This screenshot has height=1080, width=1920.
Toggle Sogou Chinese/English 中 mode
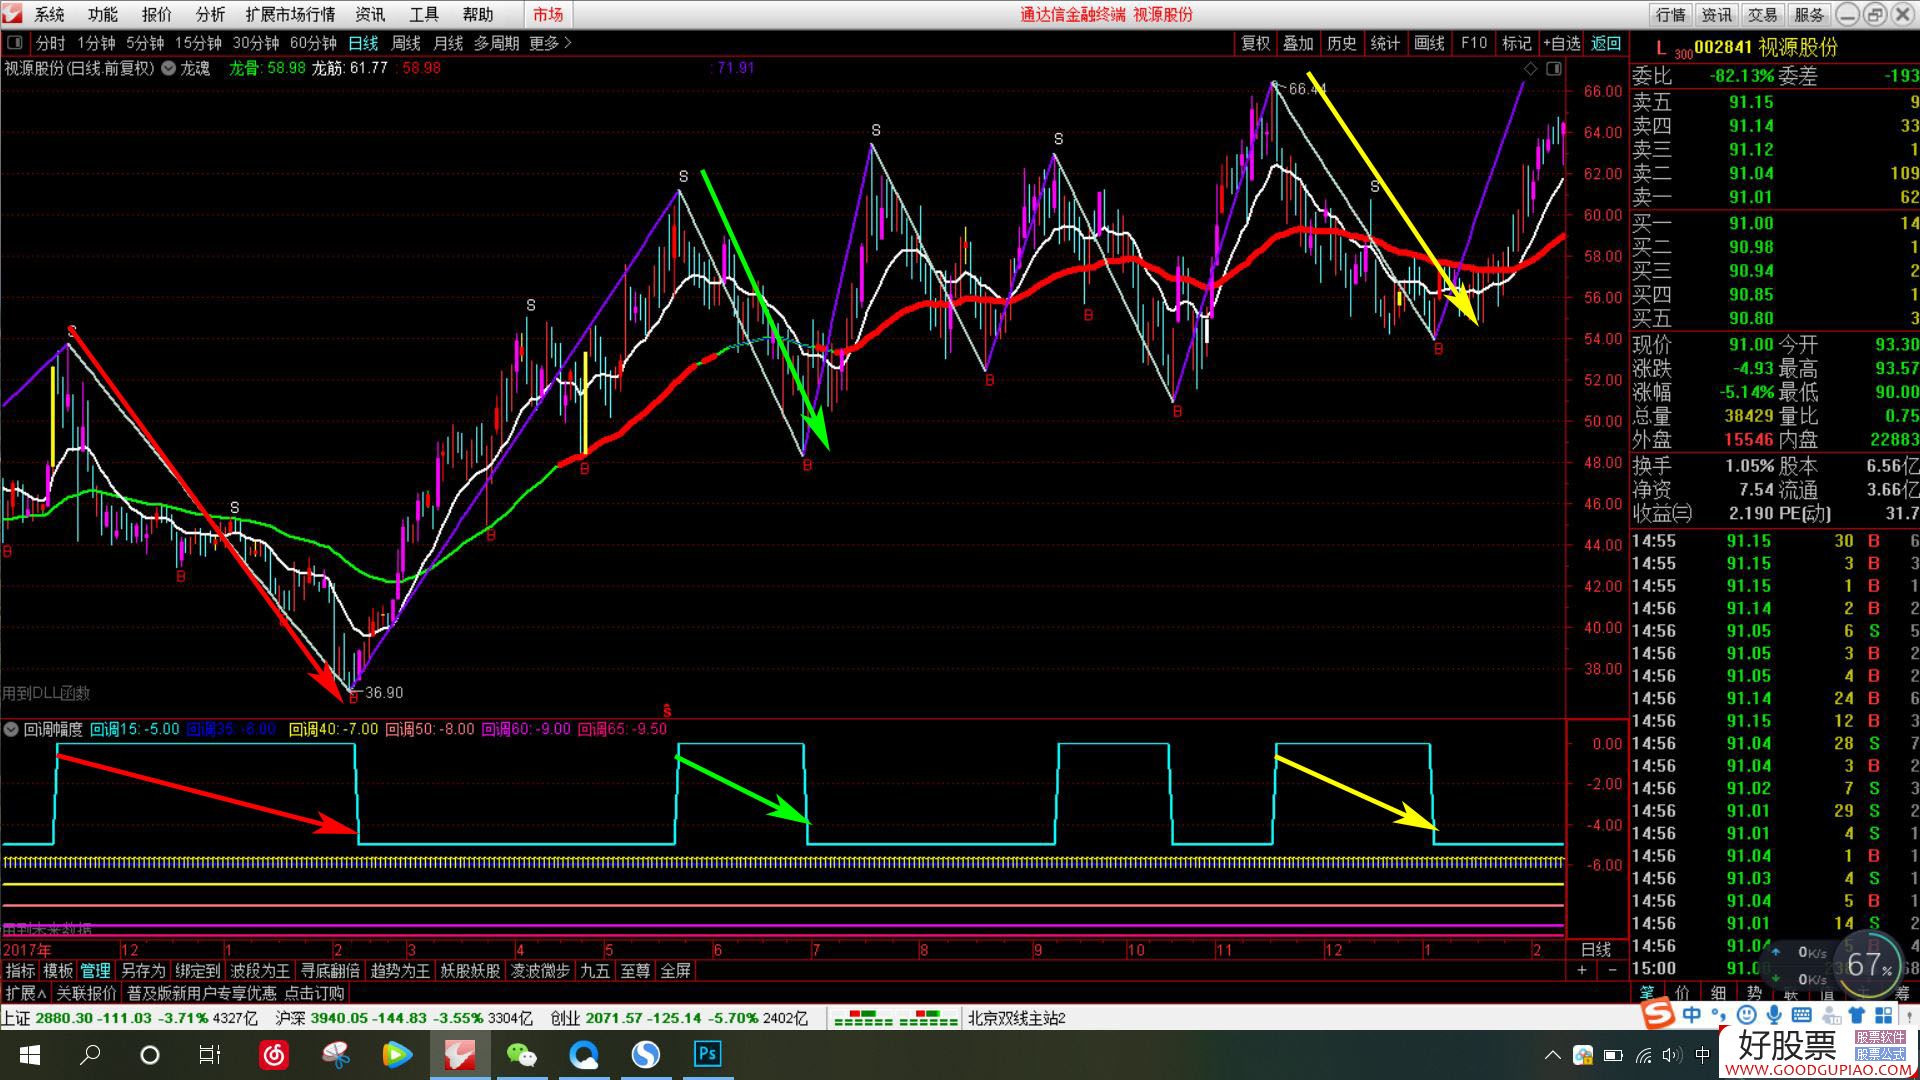tap(1691, 1015)
